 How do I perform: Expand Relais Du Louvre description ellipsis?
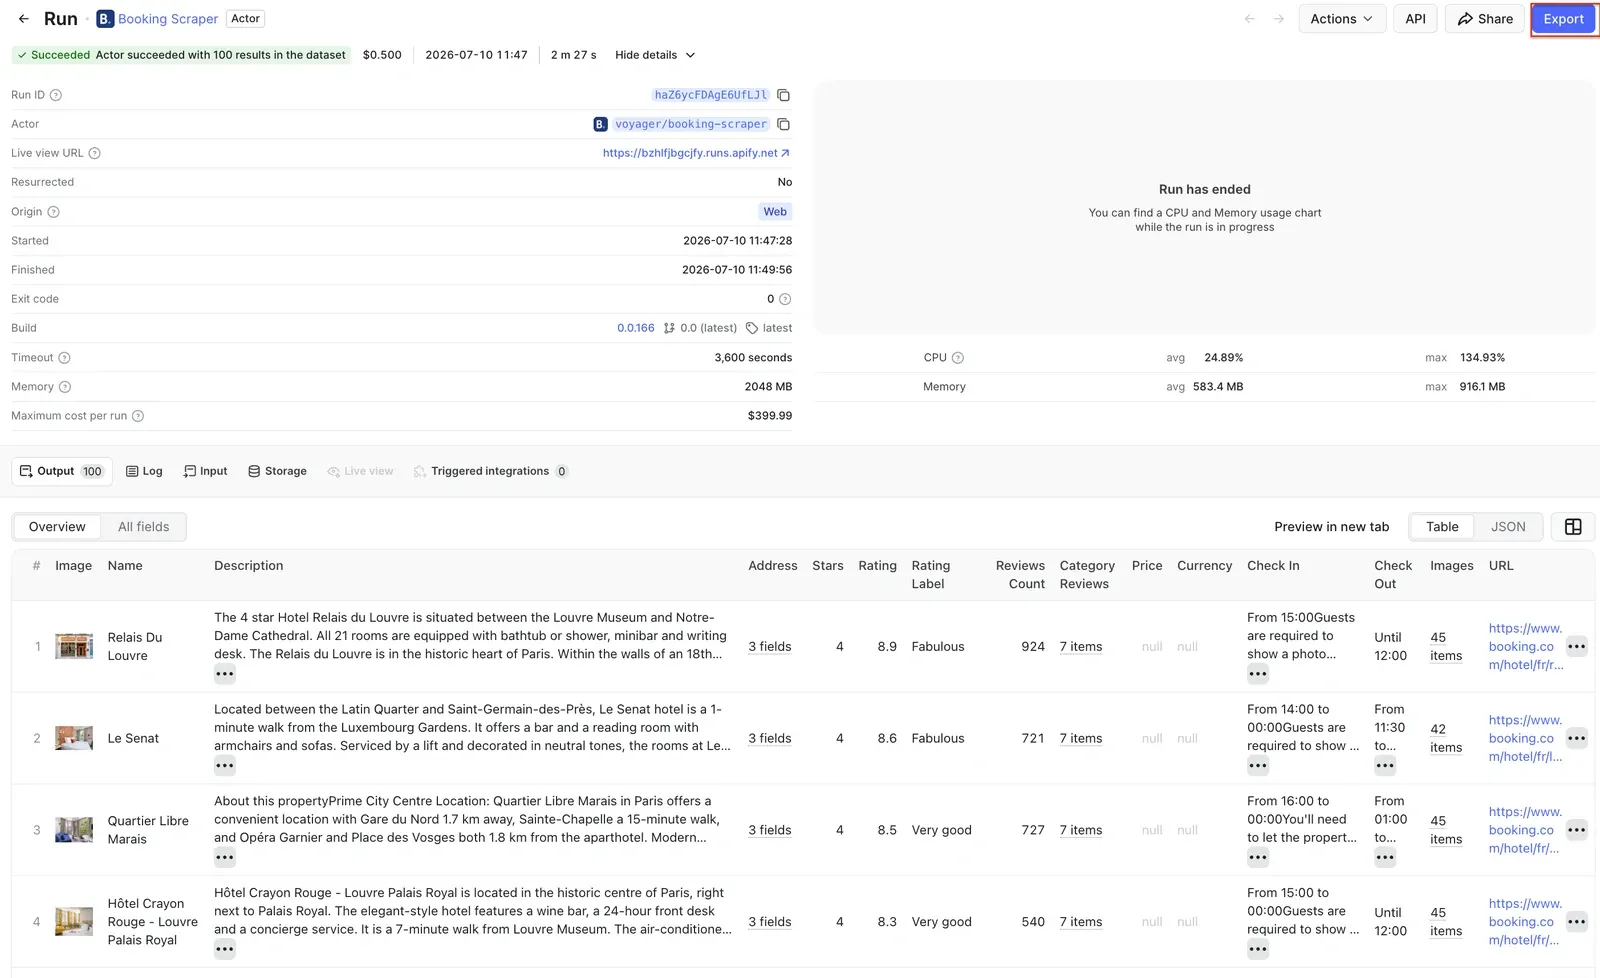click(x=225, y=674)
